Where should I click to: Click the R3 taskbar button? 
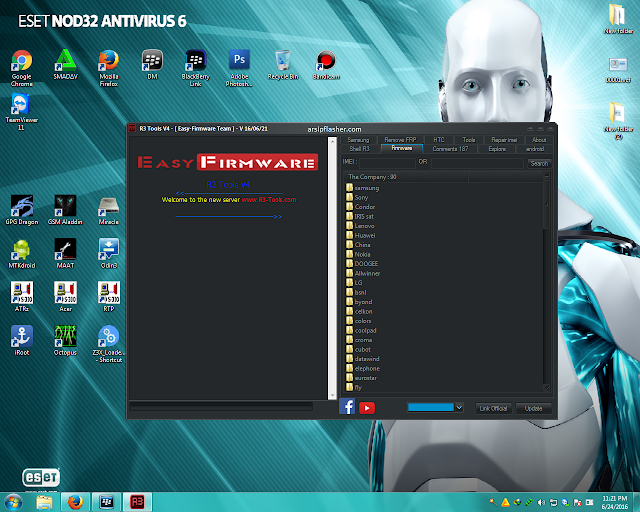tap(137, 502)
